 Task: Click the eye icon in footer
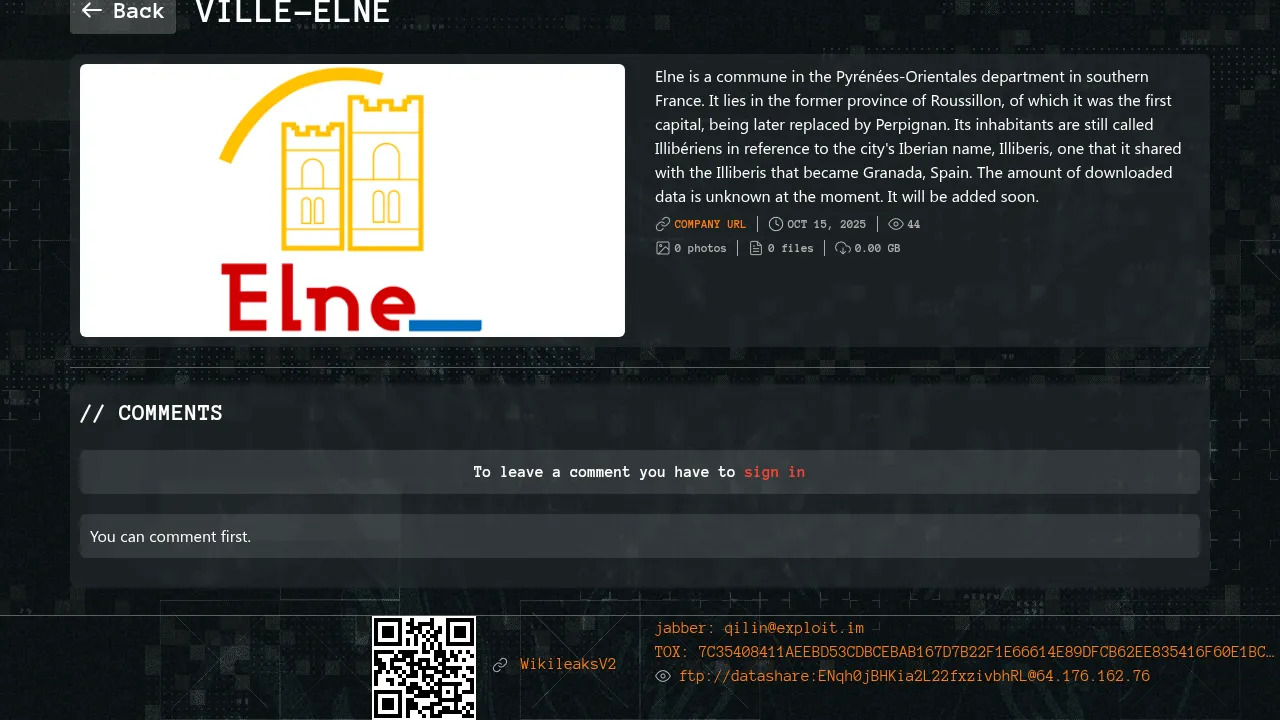[x=663, y=676]
